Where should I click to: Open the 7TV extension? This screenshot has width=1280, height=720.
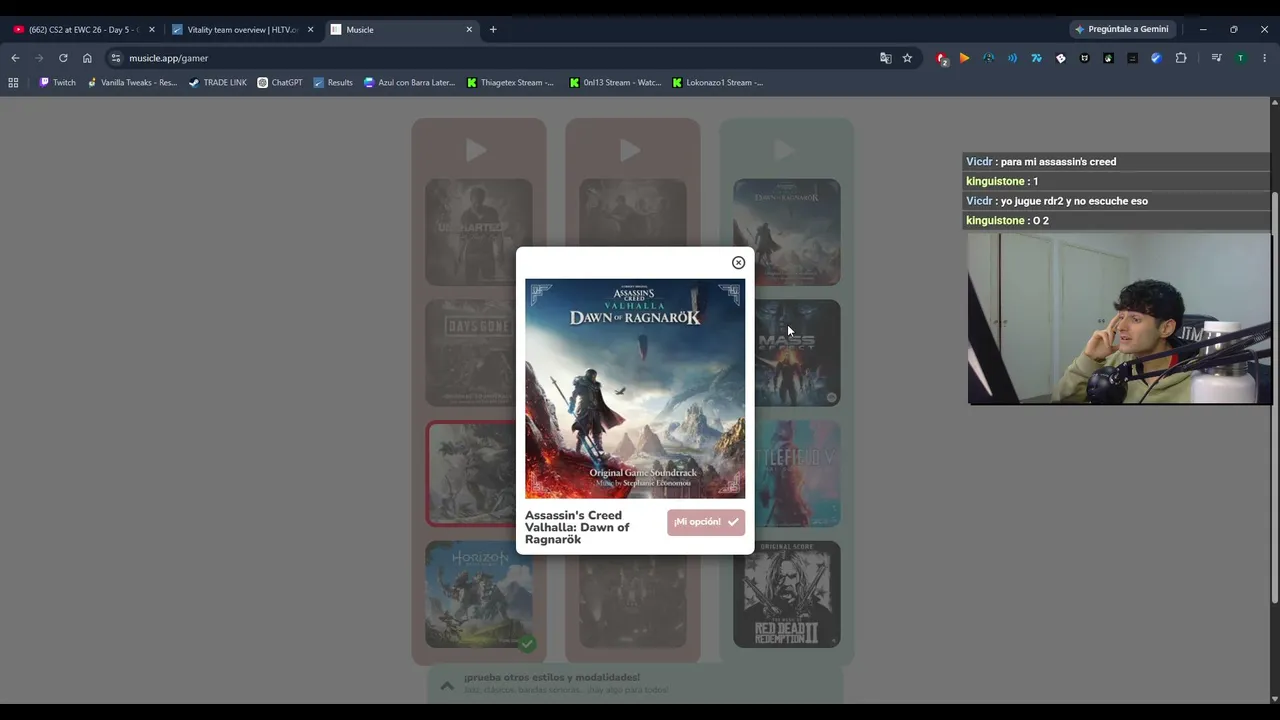[1036, 58]
